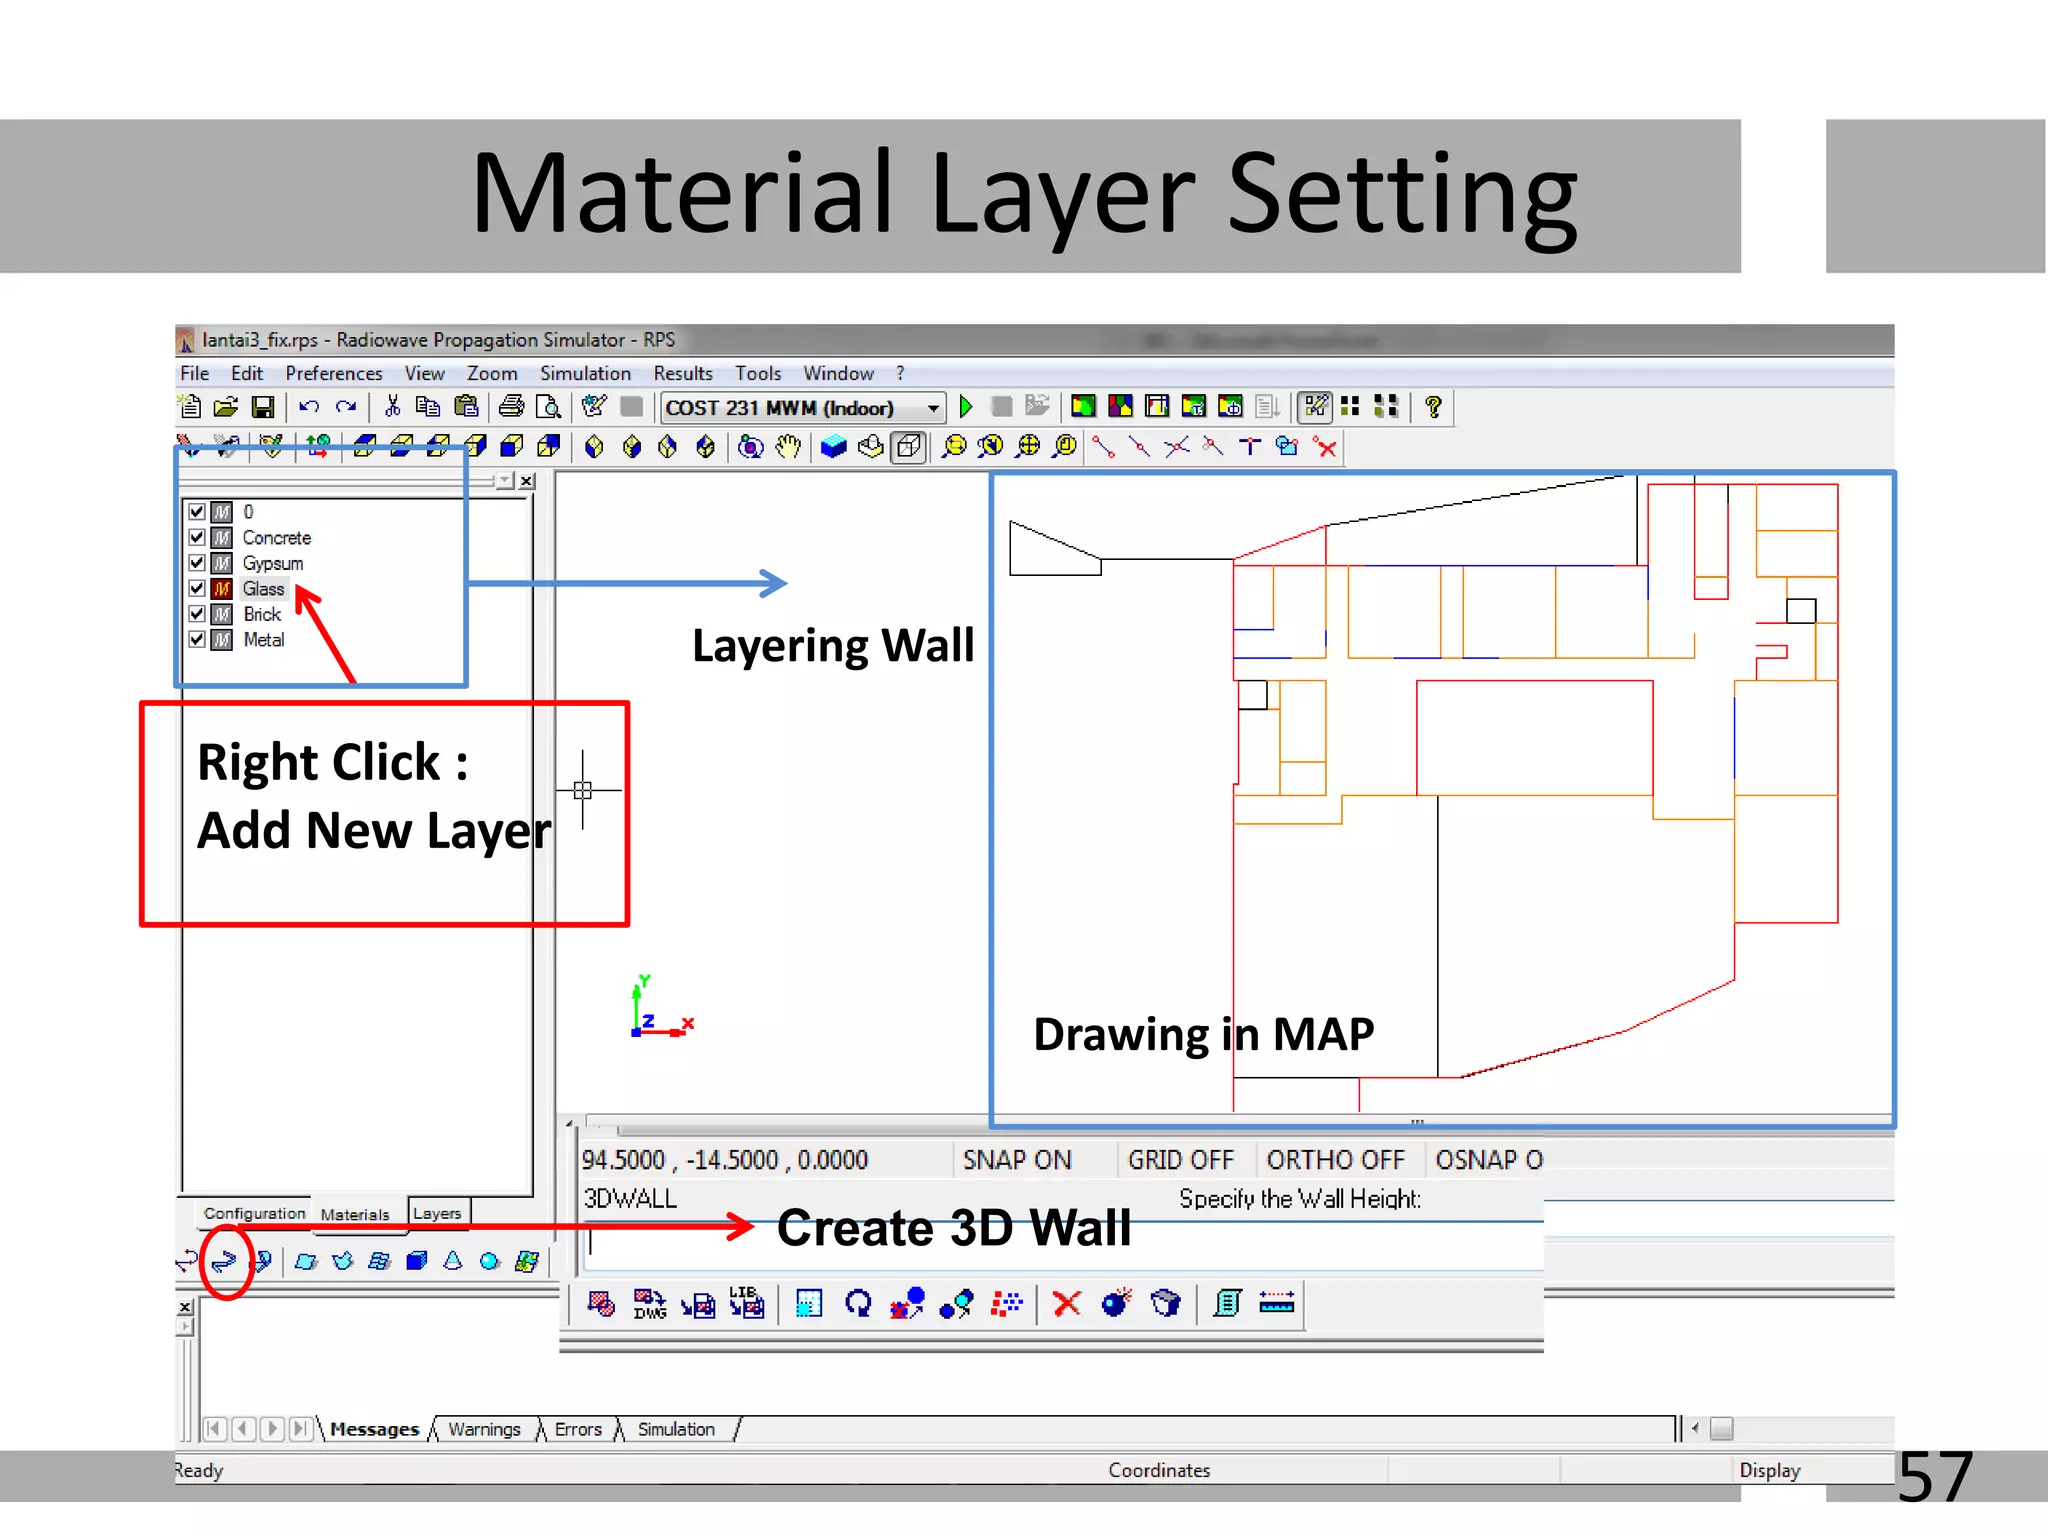
Task: Click the sphere shape tool
Action: pos(489,1262)
